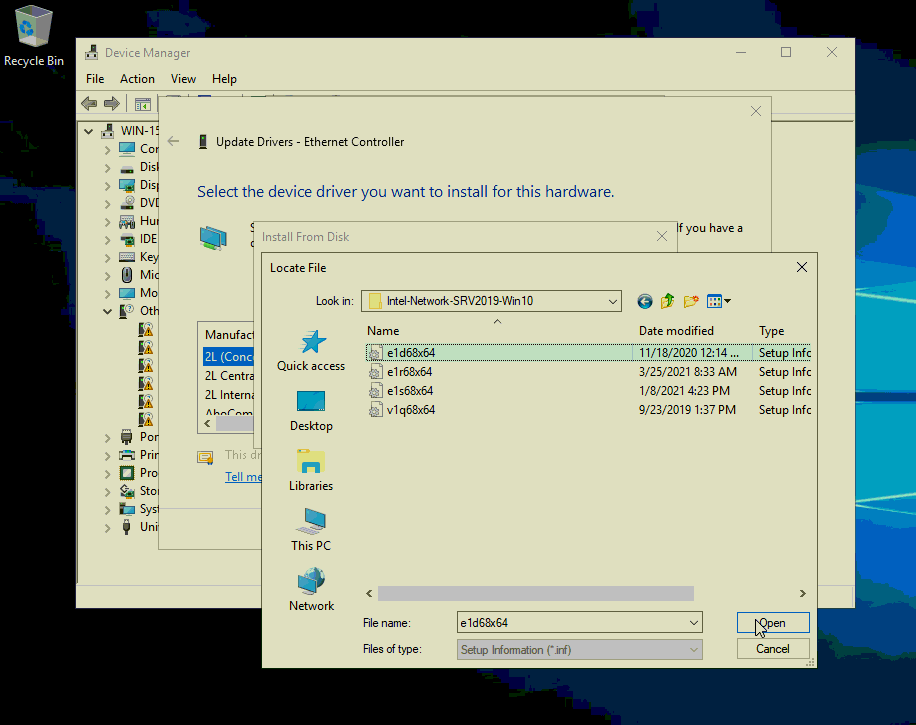916x725 pixels.
Task: Click the Quick access star icon
Action: click(x=311, y=343)
